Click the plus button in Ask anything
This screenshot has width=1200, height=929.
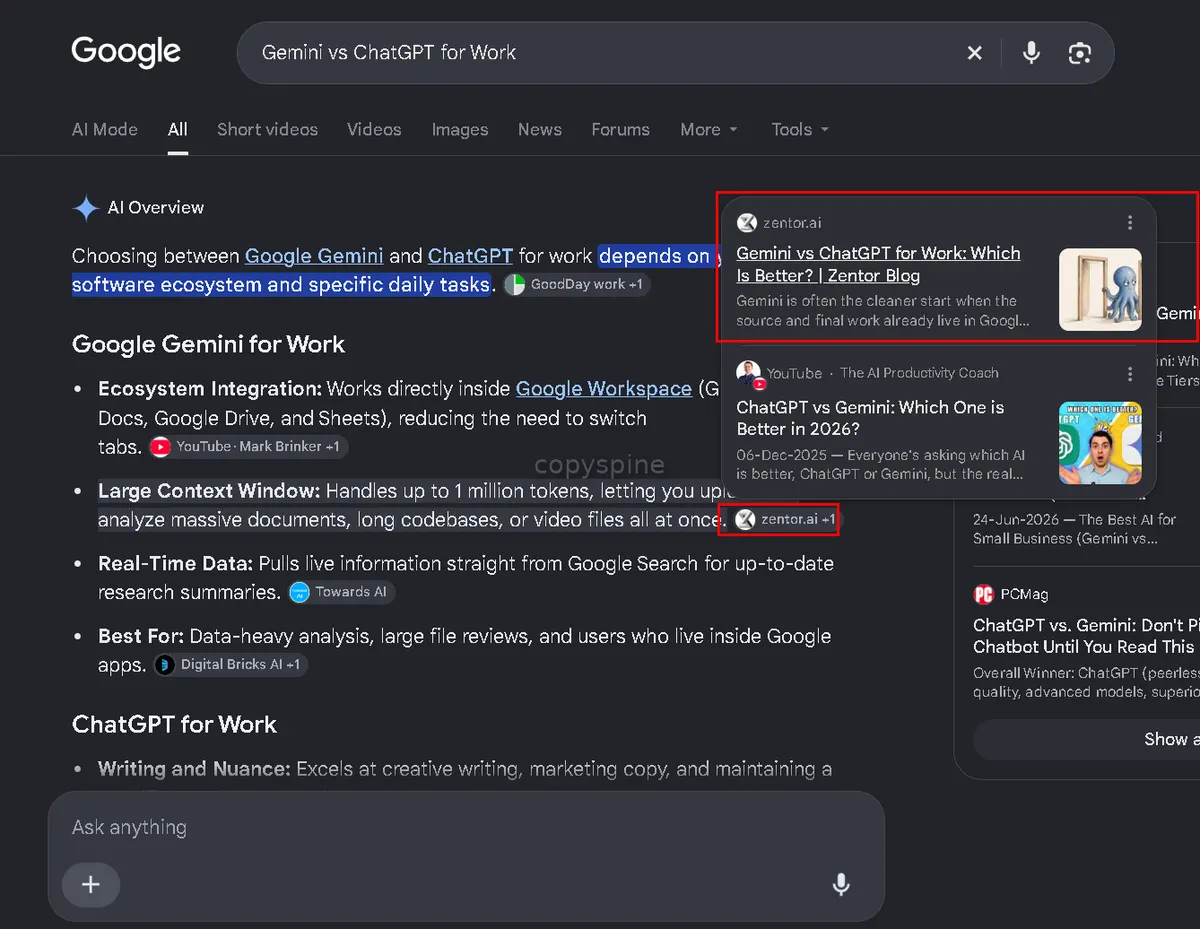tap(91, 884)
